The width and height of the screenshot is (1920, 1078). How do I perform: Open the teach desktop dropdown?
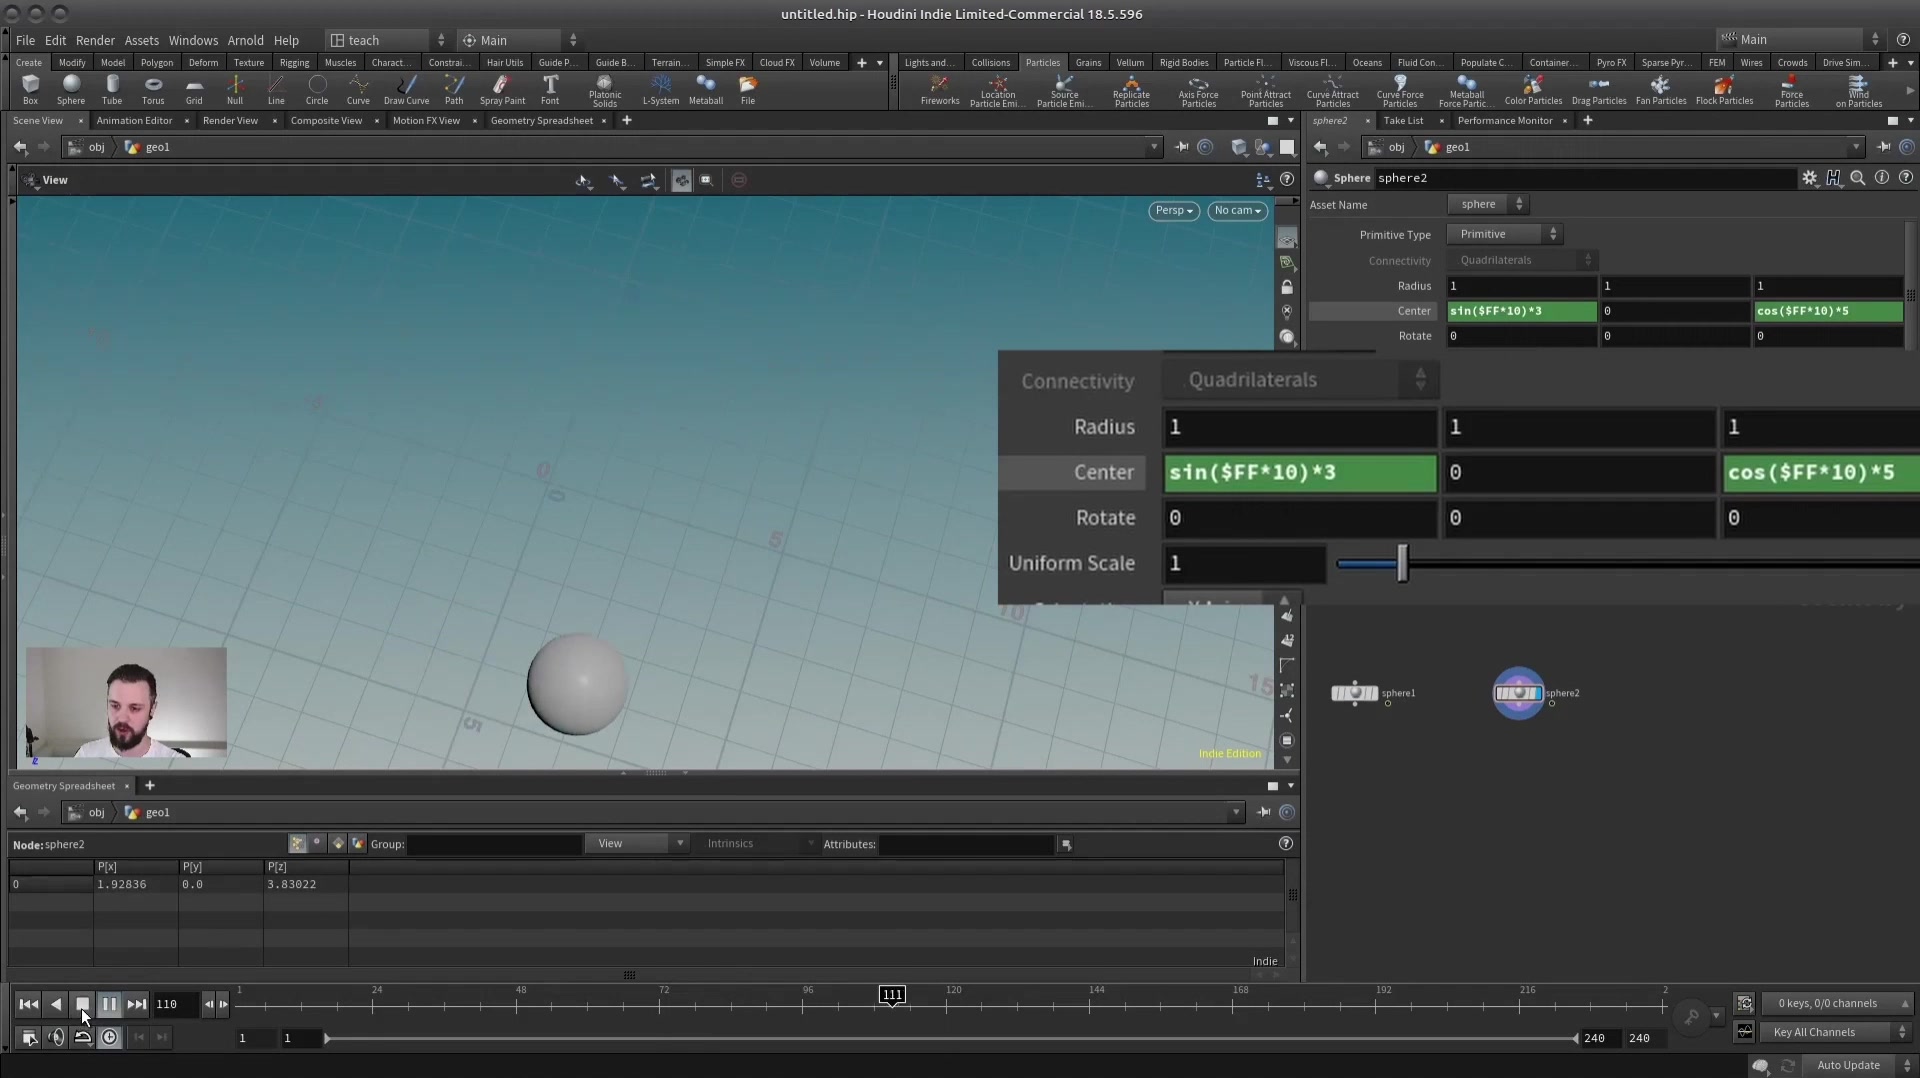coord(387,40)
